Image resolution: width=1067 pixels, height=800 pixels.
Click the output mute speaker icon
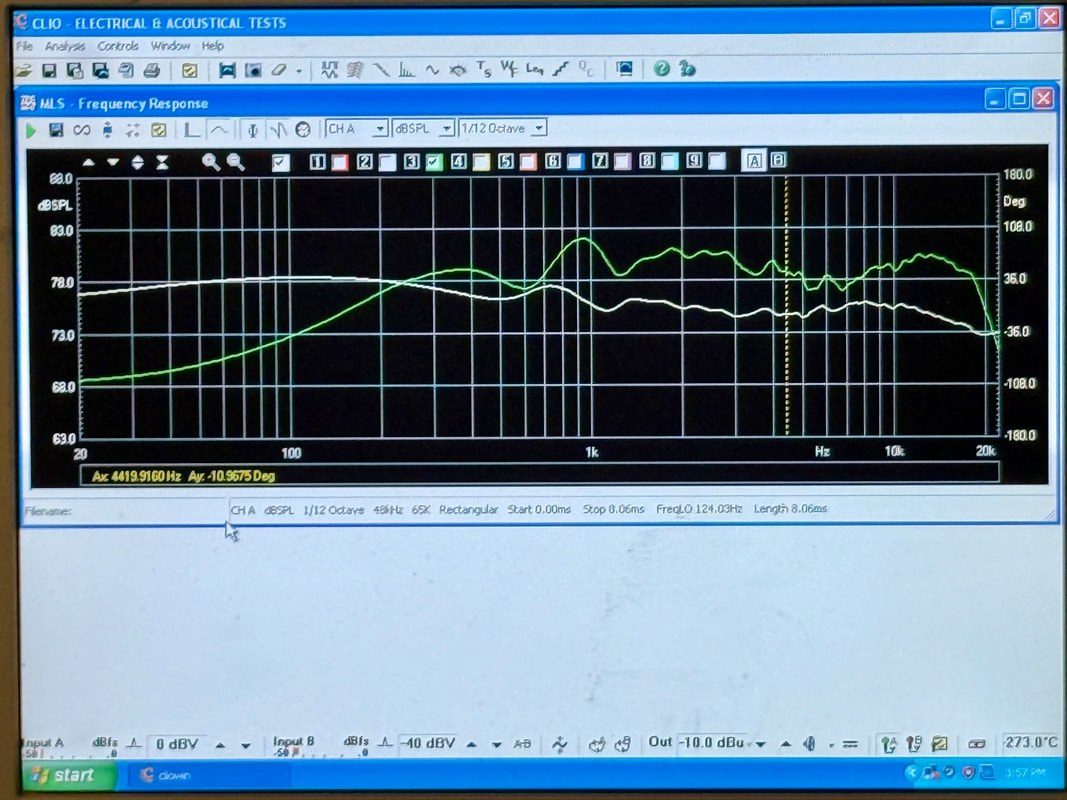[x=809, y=744]
